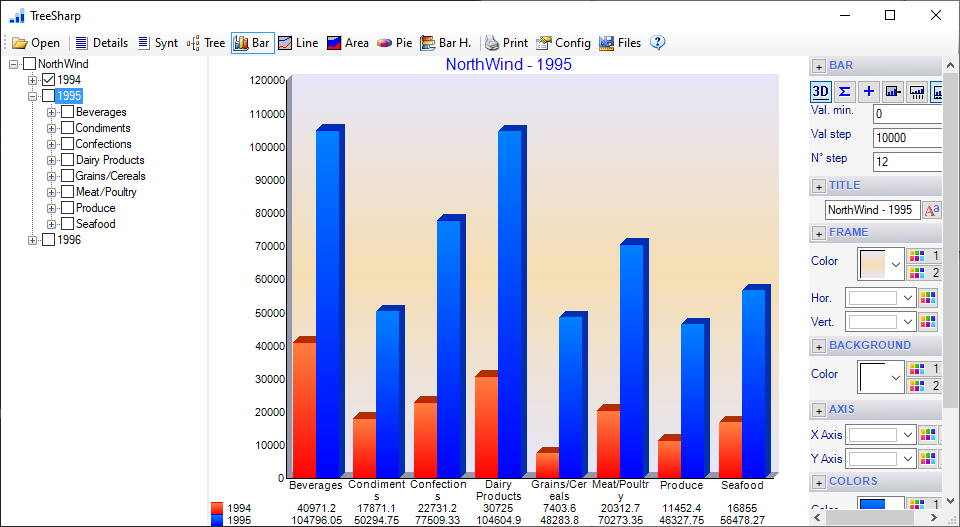Open palette for Vert. grid color
This screenshot has width=960, height=527.
[928, 321]
